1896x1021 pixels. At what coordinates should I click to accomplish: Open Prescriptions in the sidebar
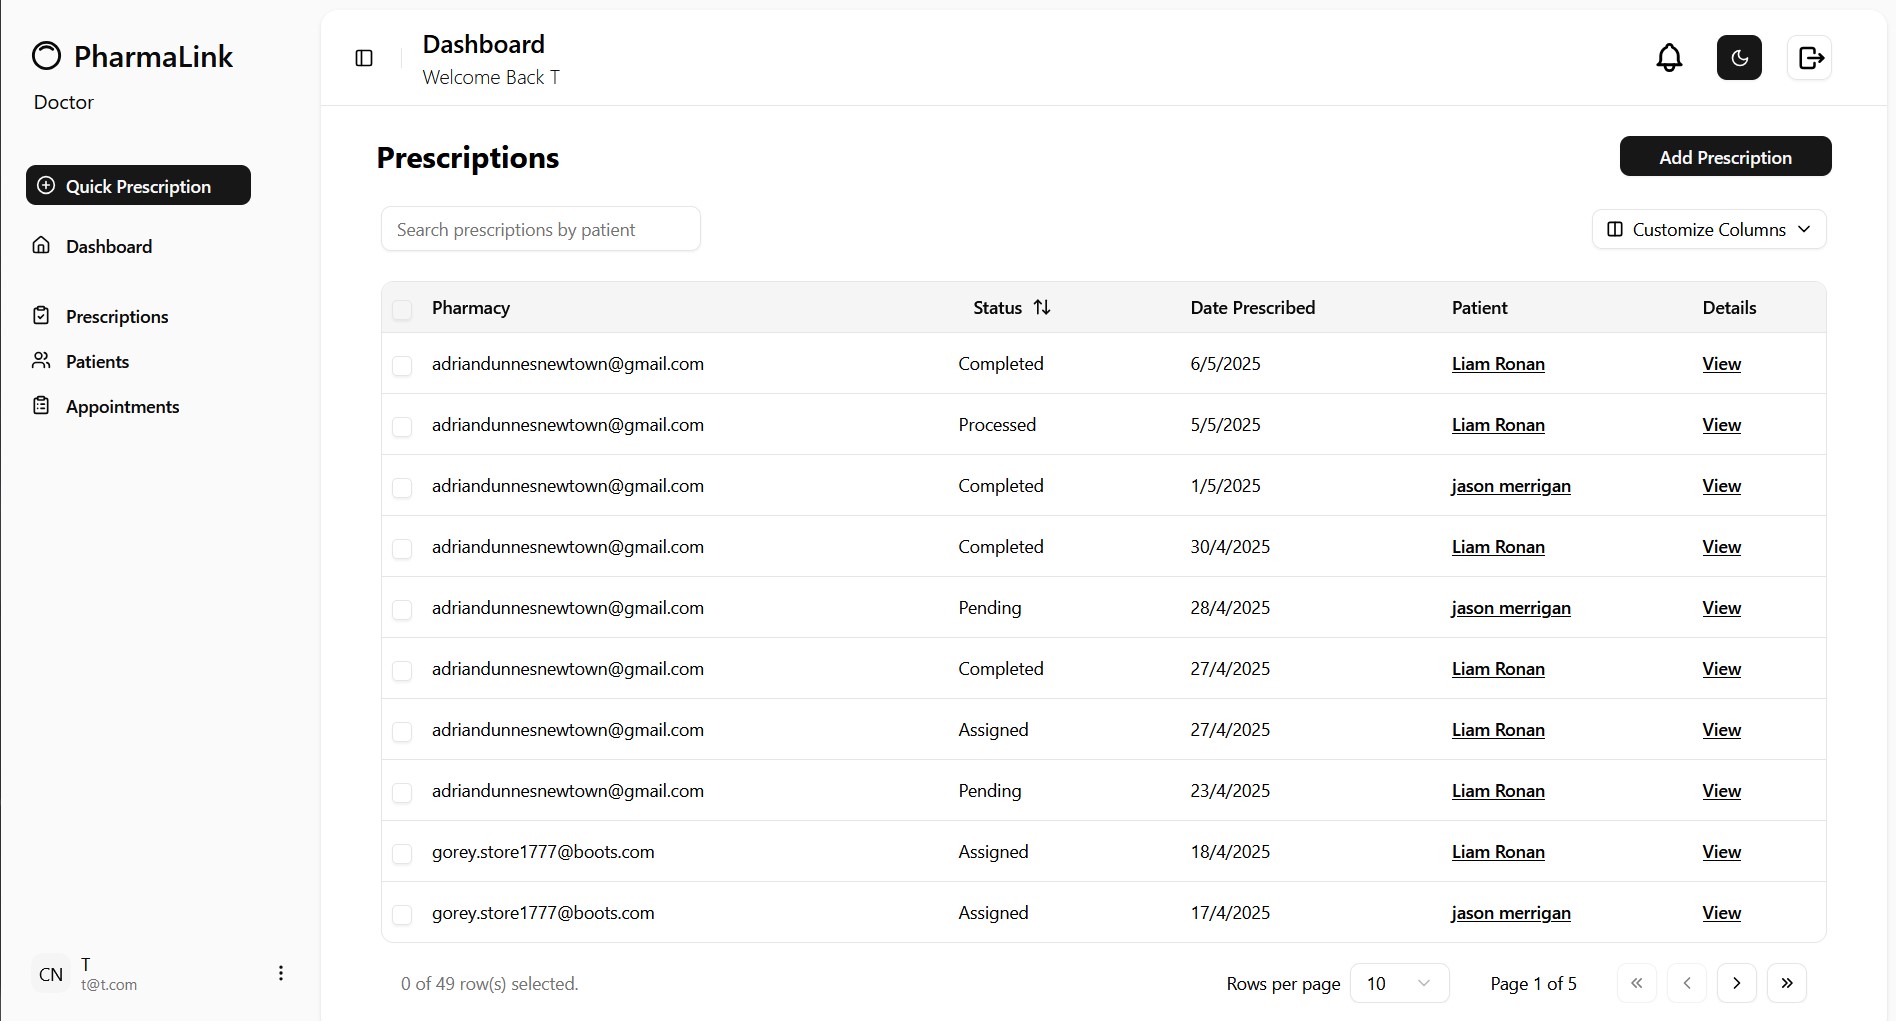[116, 316]
